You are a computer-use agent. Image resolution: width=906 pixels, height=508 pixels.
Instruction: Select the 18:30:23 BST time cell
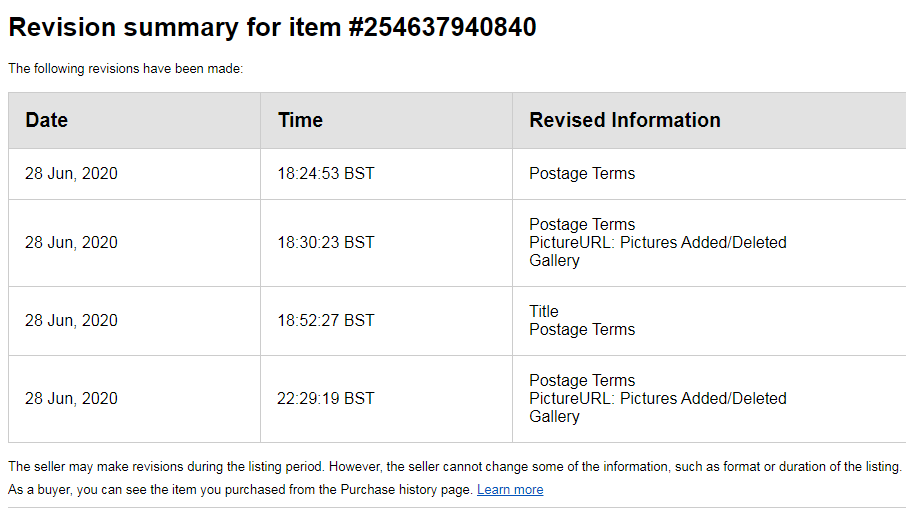[326, 243]
